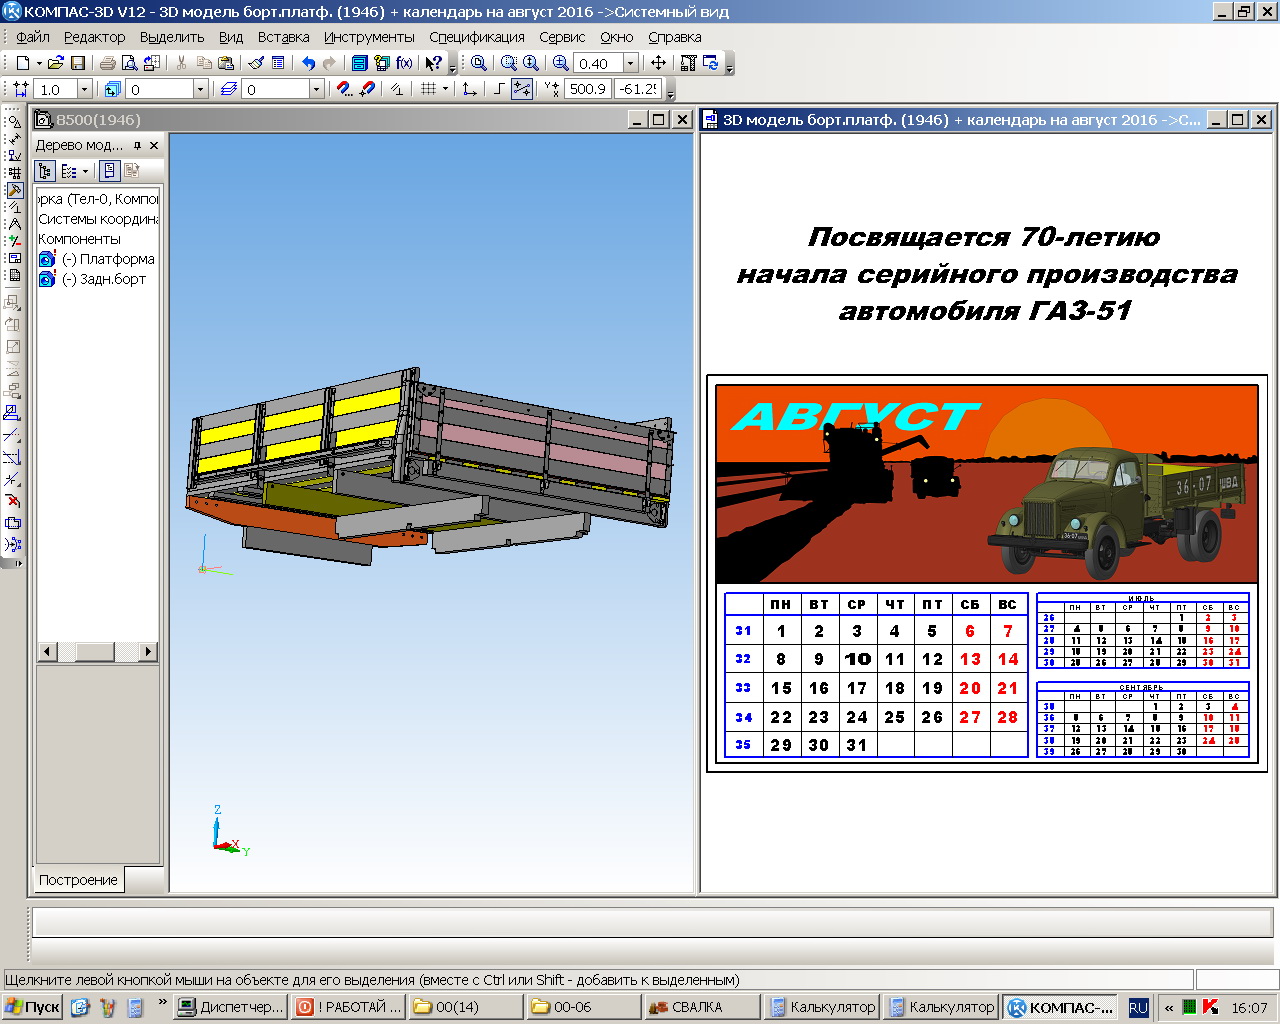Image resolution: width=1280 pixels, height=1024 pixels.
Task: Open the Вставка menu
Action: point(283,37)
